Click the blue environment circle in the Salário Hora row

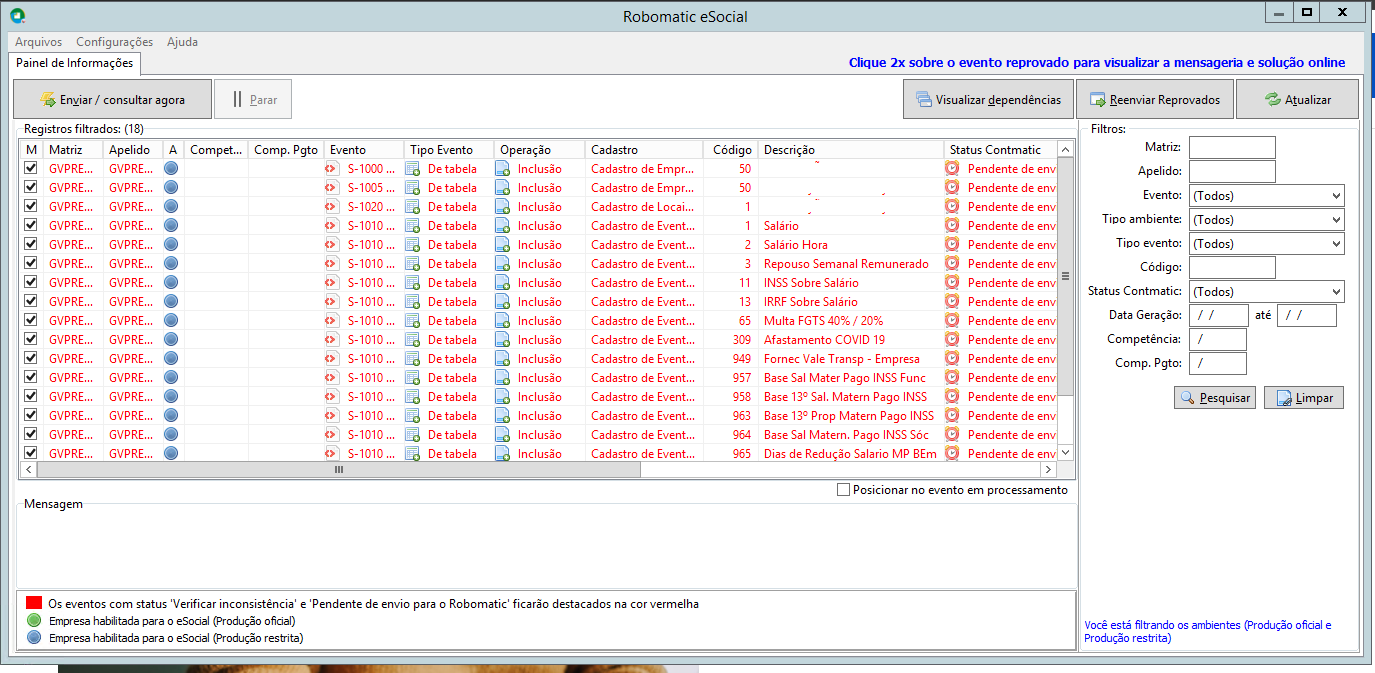[171, 245]
